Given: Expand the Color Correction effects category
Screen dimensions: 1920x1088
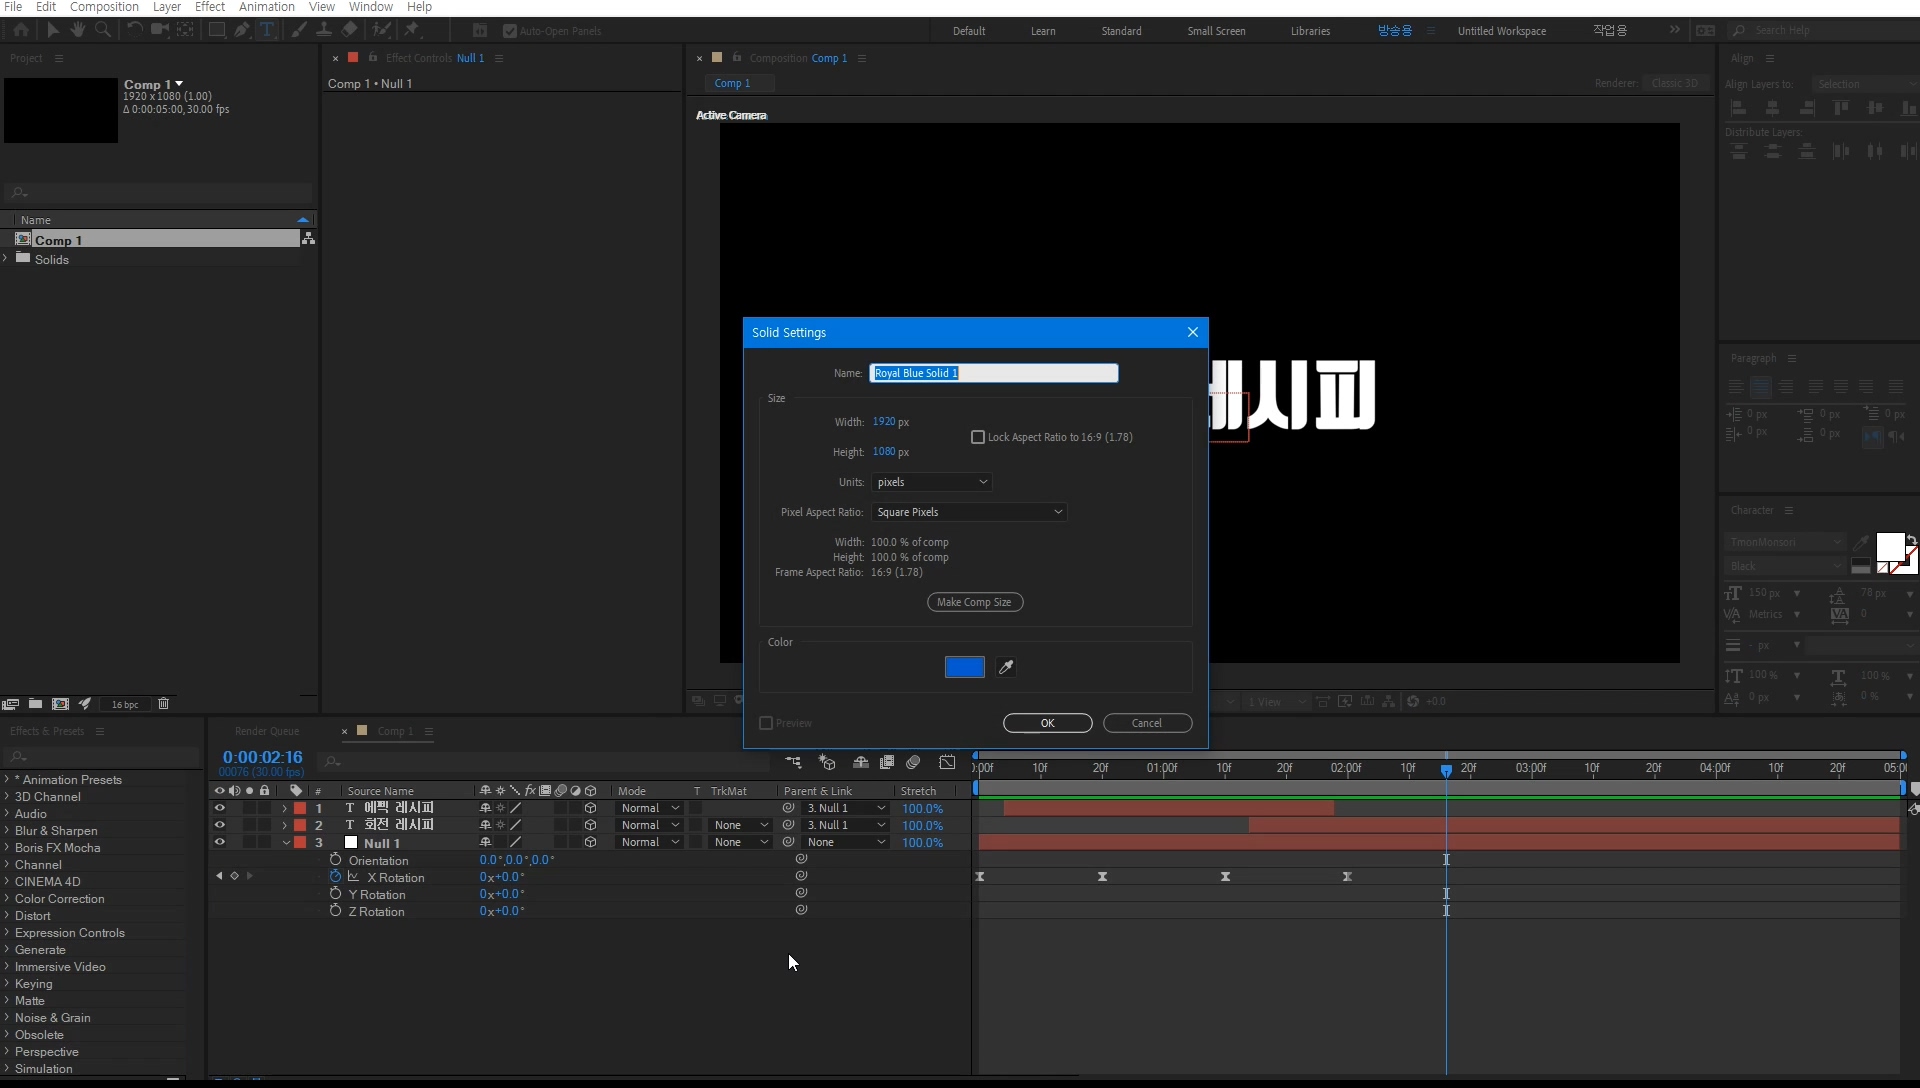Looking at the screenshot, I should 7,899.
